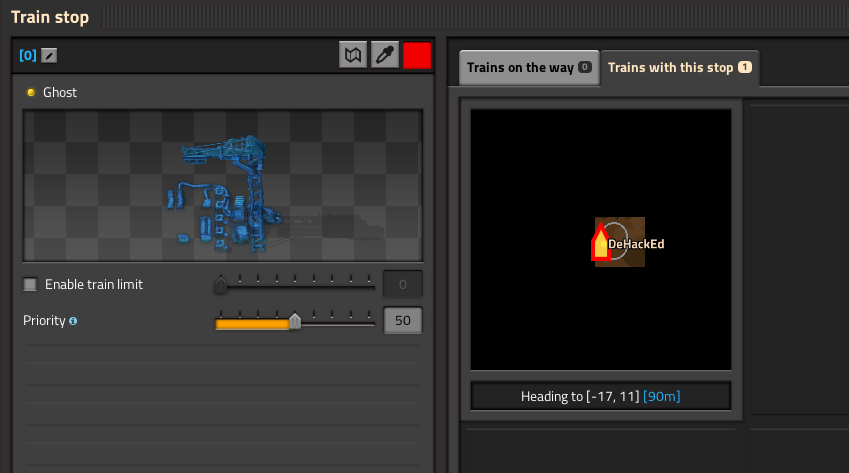
Task: Click the Priority slider handle
Action: 295,320
